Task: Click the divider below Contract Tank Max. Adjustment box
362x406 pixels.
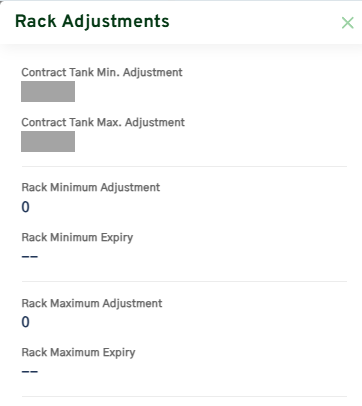Action: point(184,166)
